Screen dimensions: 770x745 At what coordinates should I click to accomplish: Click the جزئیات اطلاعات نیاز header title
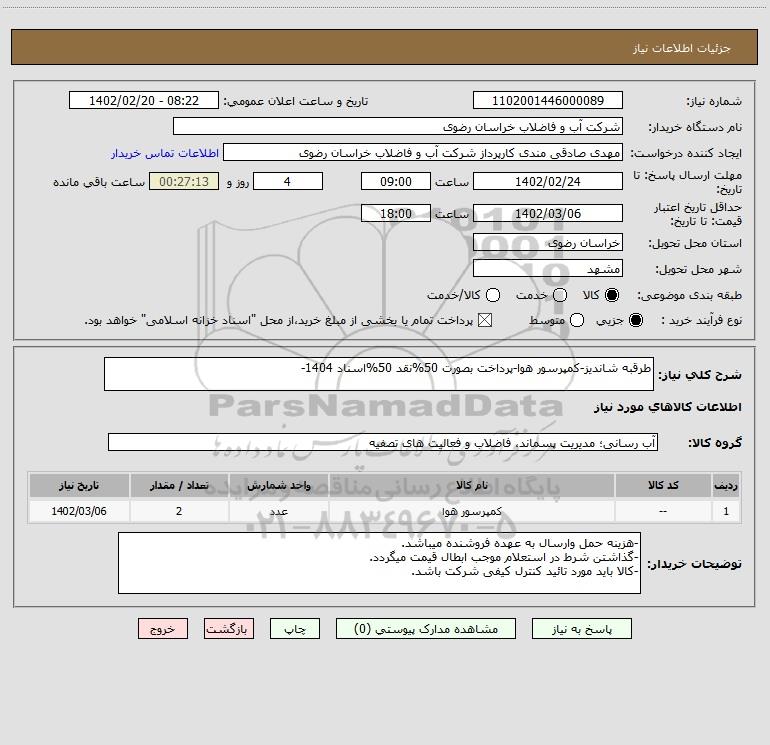tap(682, 48)
